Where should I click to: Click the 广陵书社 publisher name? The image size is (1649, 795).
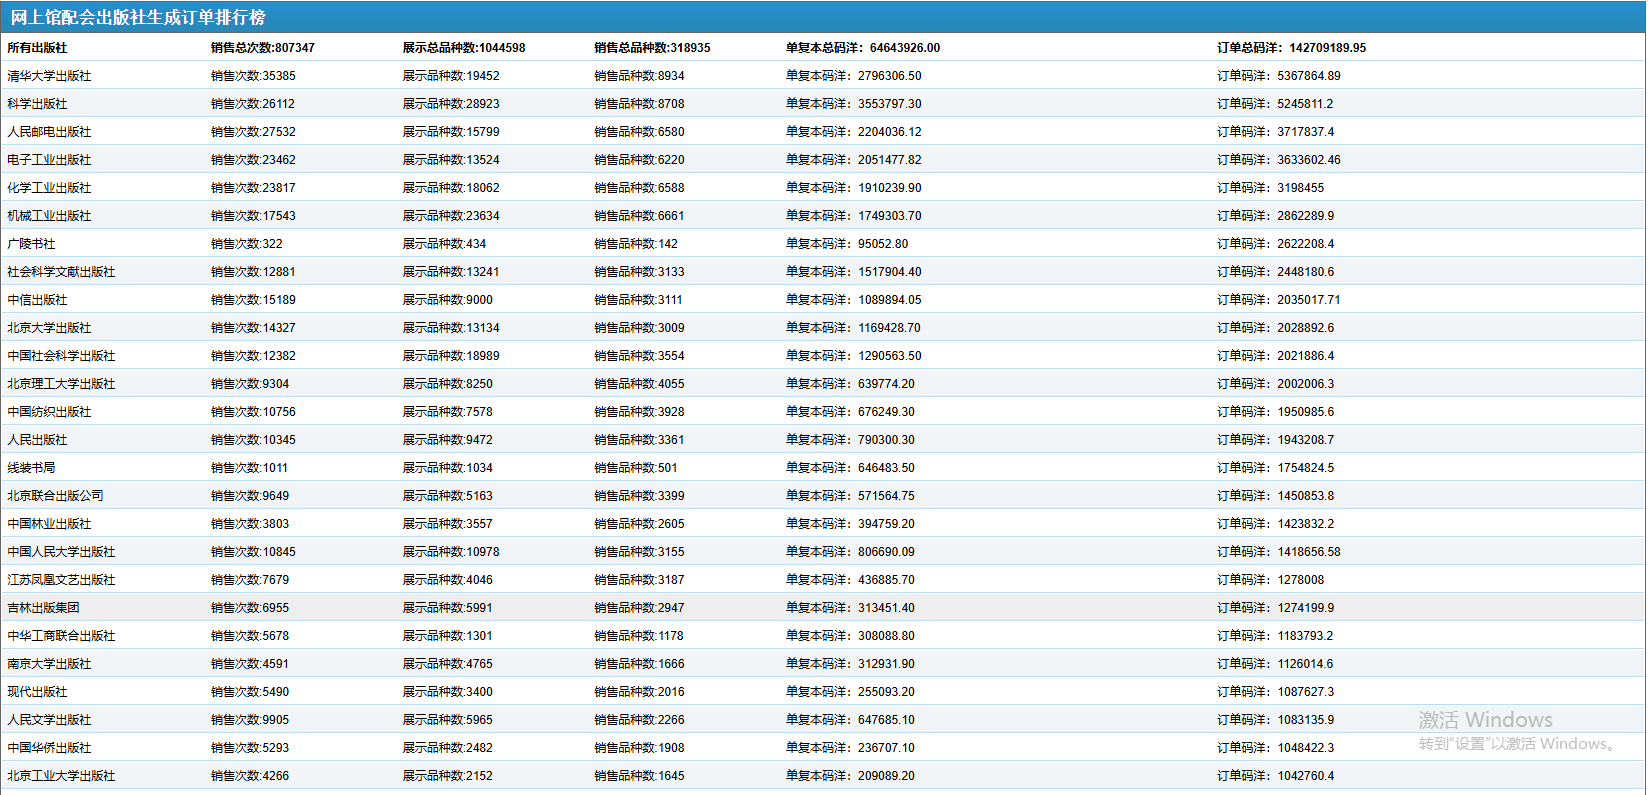(x=31, y=244)
